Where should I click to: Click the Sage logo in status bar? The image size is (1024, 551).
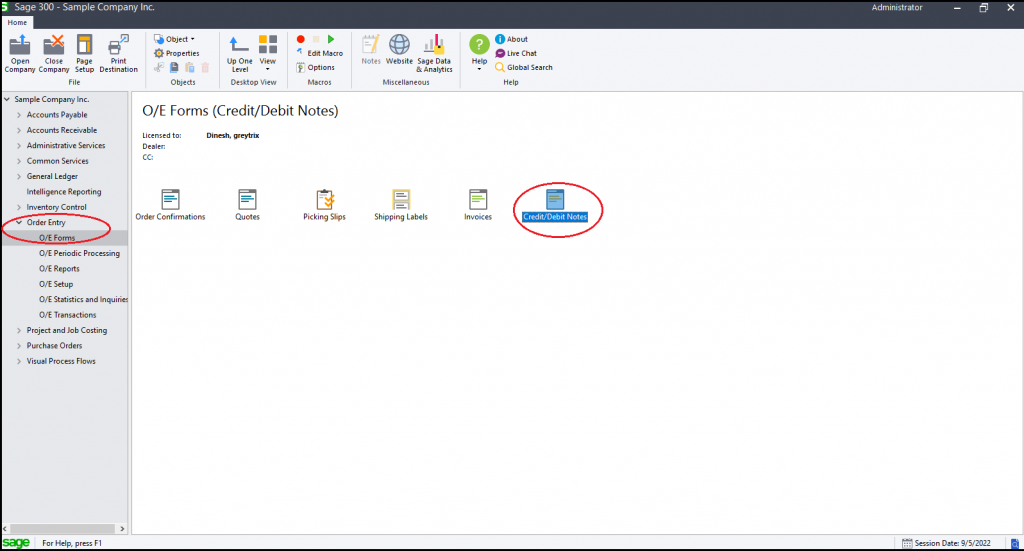pos(16,543)
